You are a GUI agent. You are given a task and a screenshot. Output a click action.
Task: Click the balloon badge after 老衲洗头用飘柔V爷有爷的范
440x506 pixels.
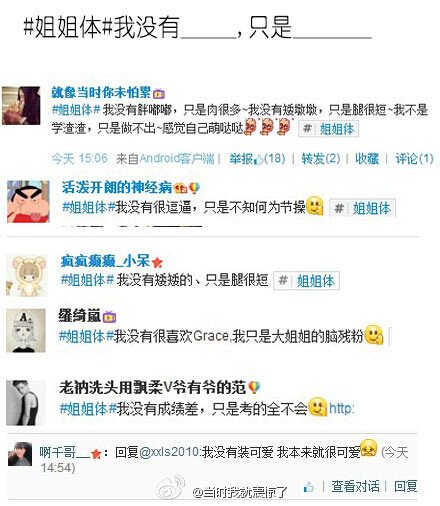254,388
